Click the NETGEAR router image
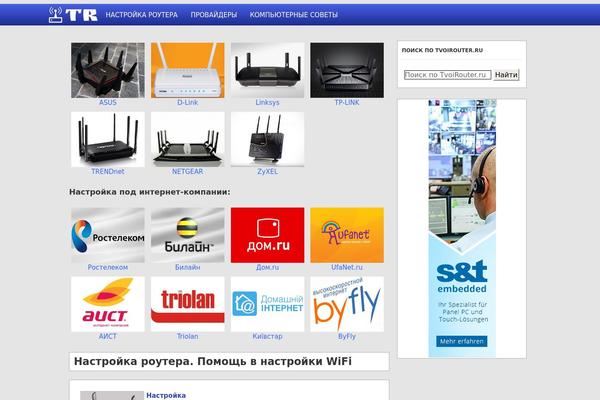The width and height of the screenshot is (600, 400). click(188, 139)
